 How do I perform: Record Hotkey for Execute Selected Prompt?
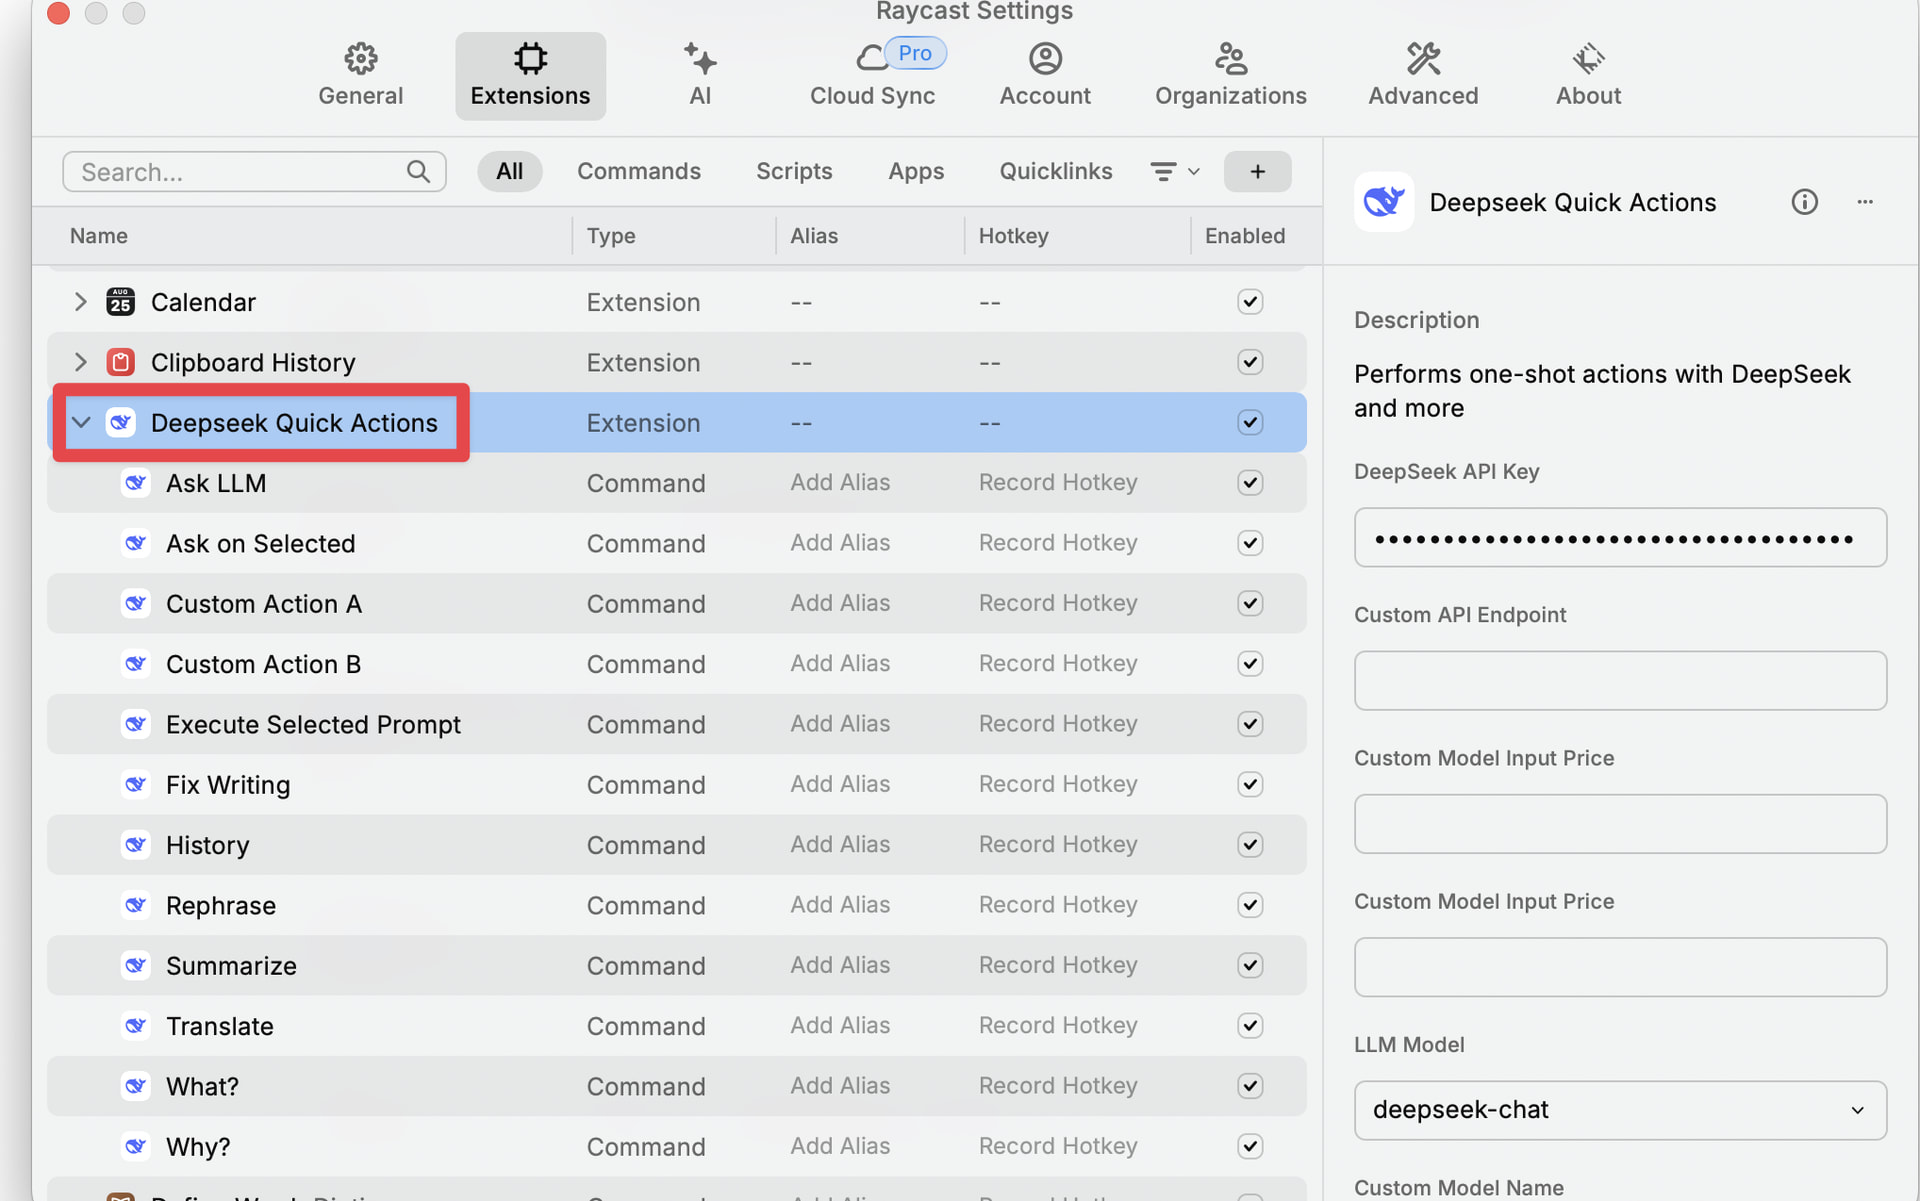tap(1058, 723)
